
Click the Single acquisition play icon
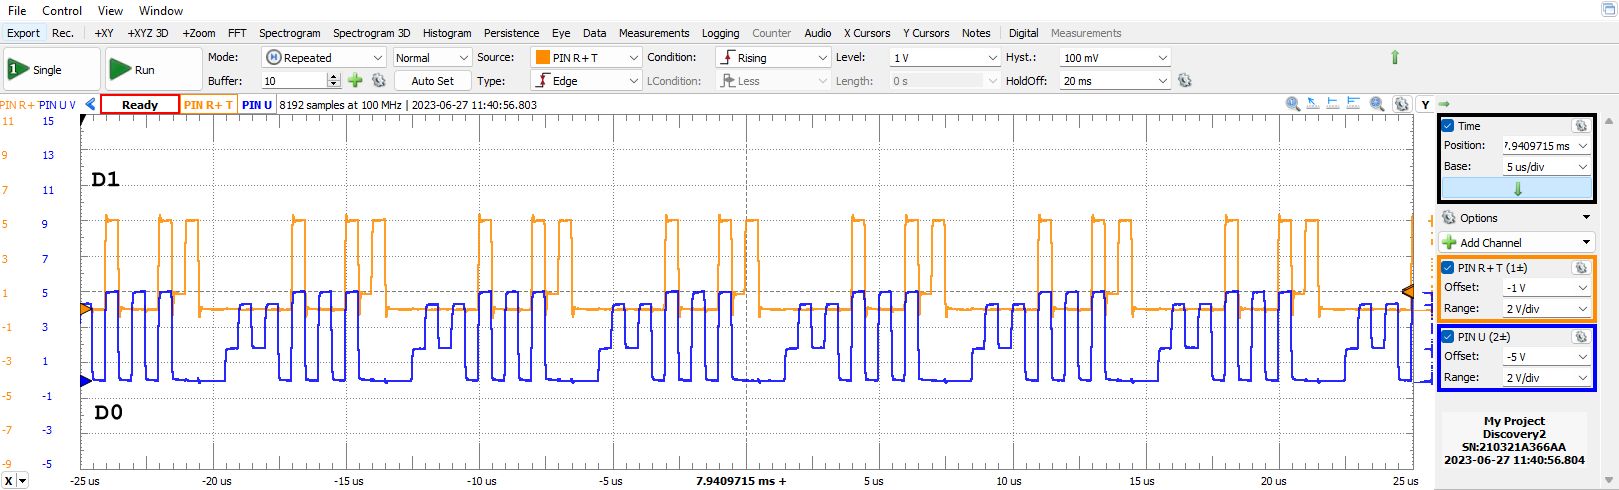click(x=17, y=69)
